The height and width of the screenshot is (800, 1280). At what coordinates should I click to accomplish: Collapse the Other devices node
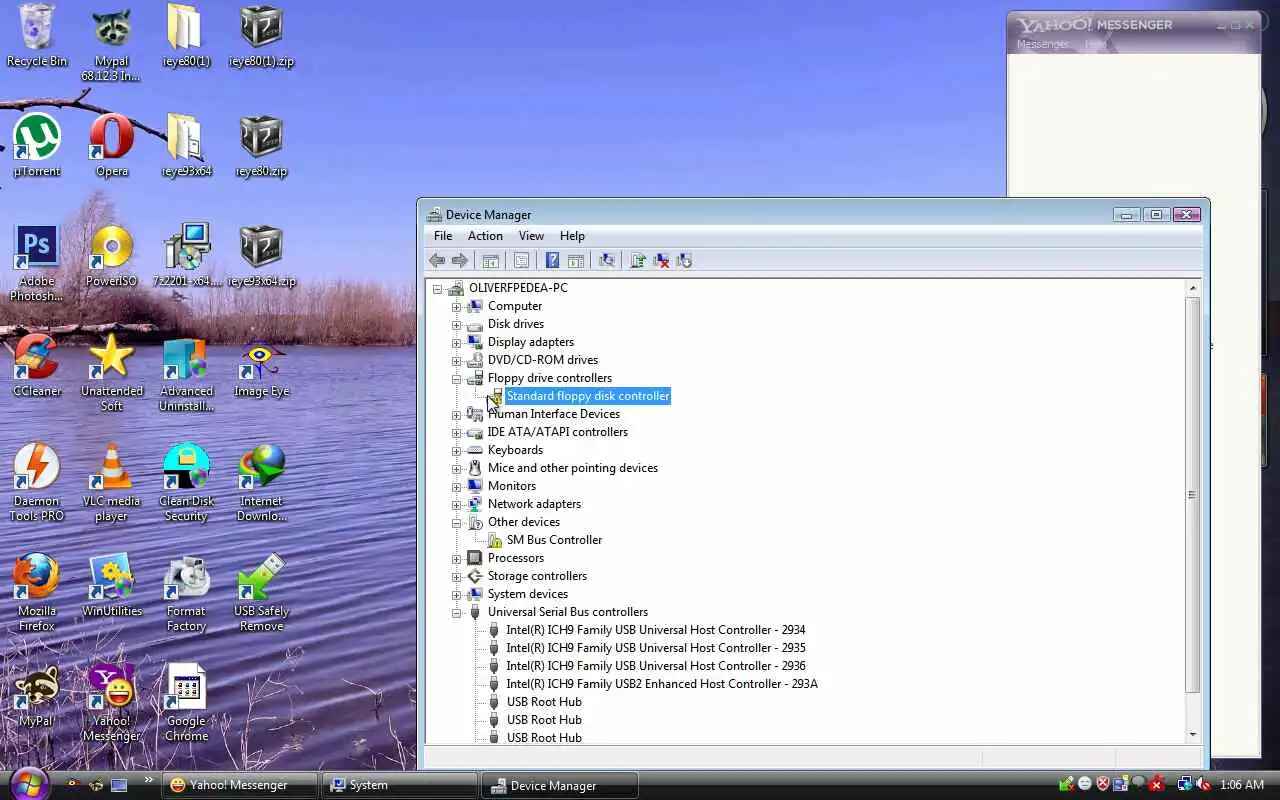tap(456, 522)
